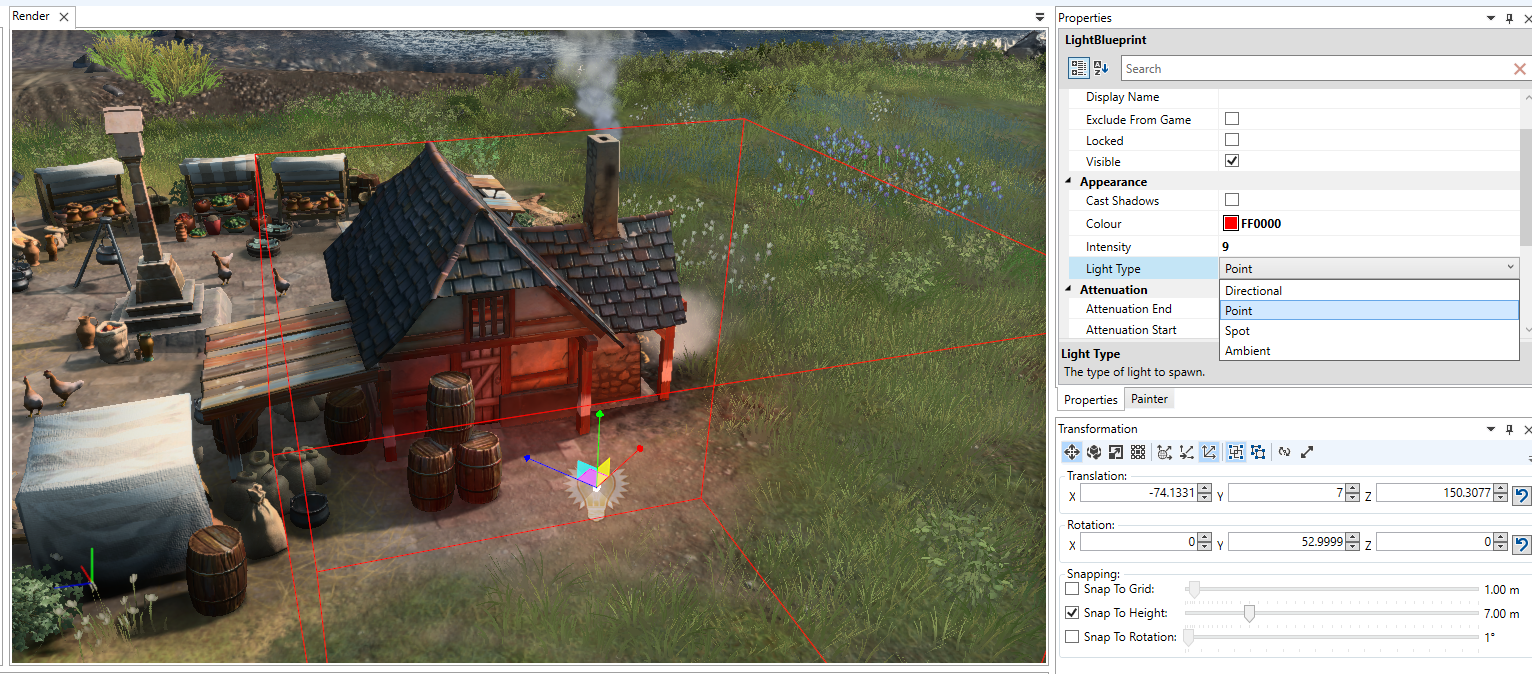Reset translation with the undo arrow
The width and height of the screenshot is (1532, 674).
[x=1521, y=494]
